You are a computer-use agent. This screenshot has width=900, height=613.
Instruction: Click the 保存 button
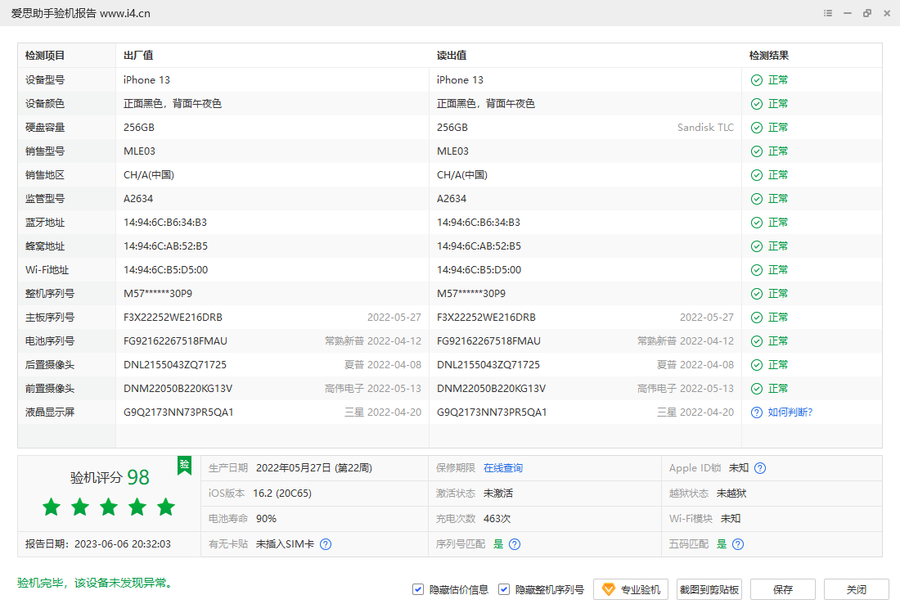[x=783, y=589]
